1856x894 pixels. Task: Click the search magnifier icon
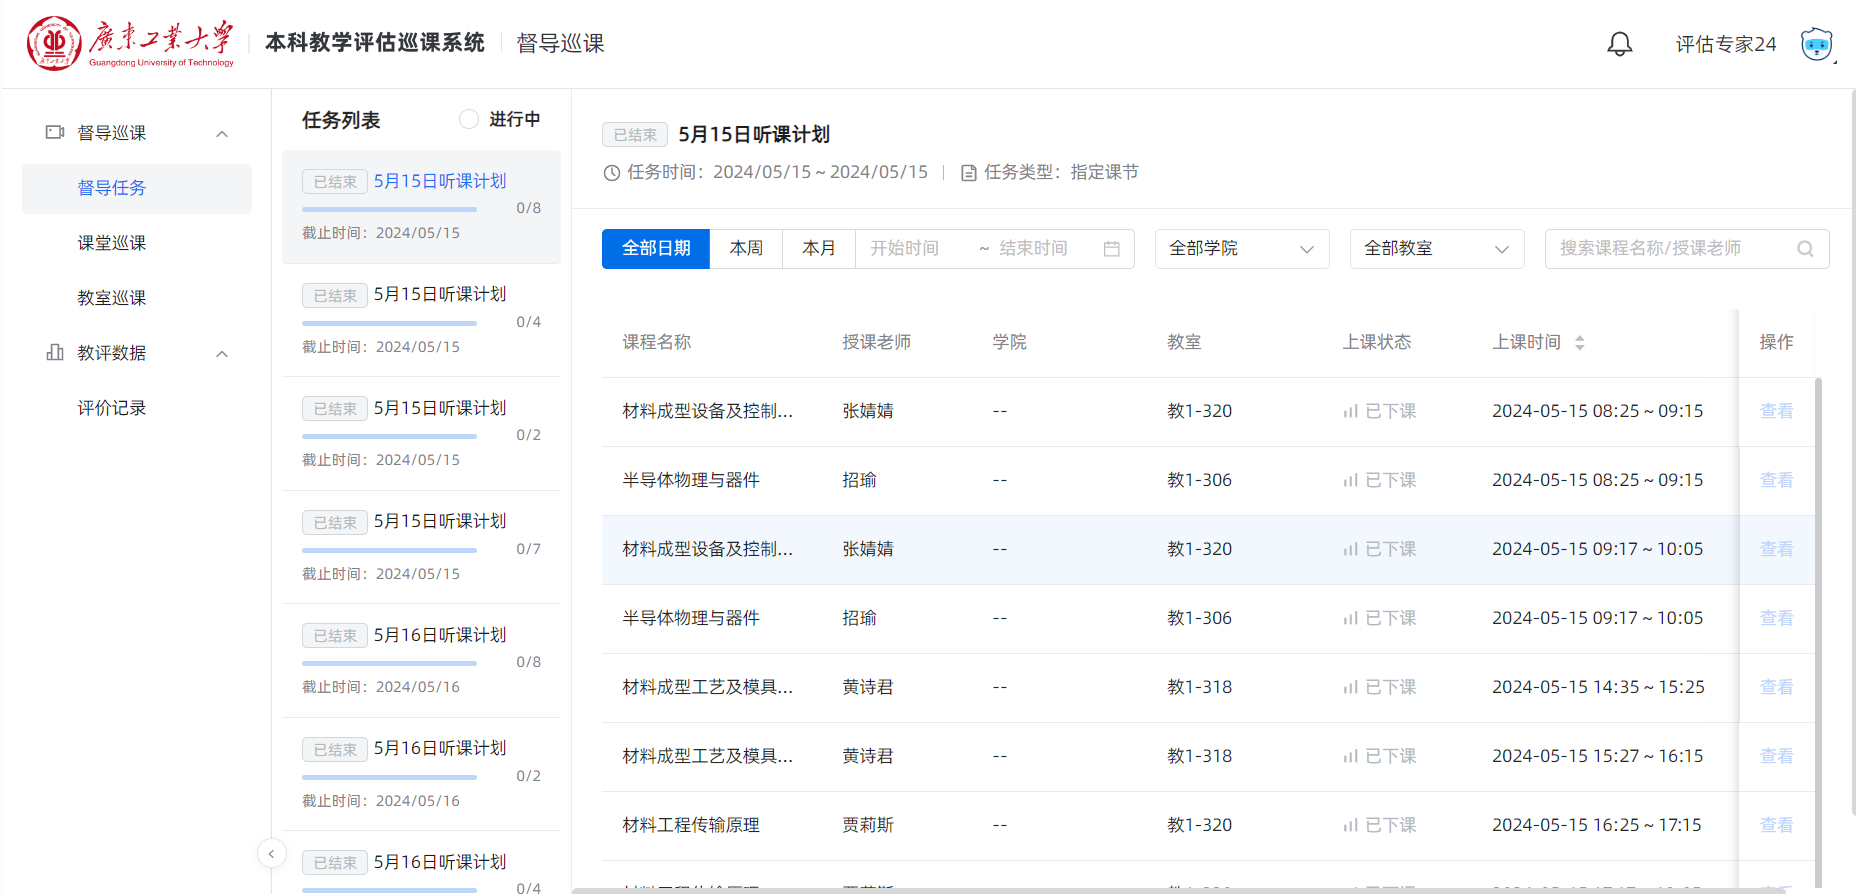[1805, 249]
